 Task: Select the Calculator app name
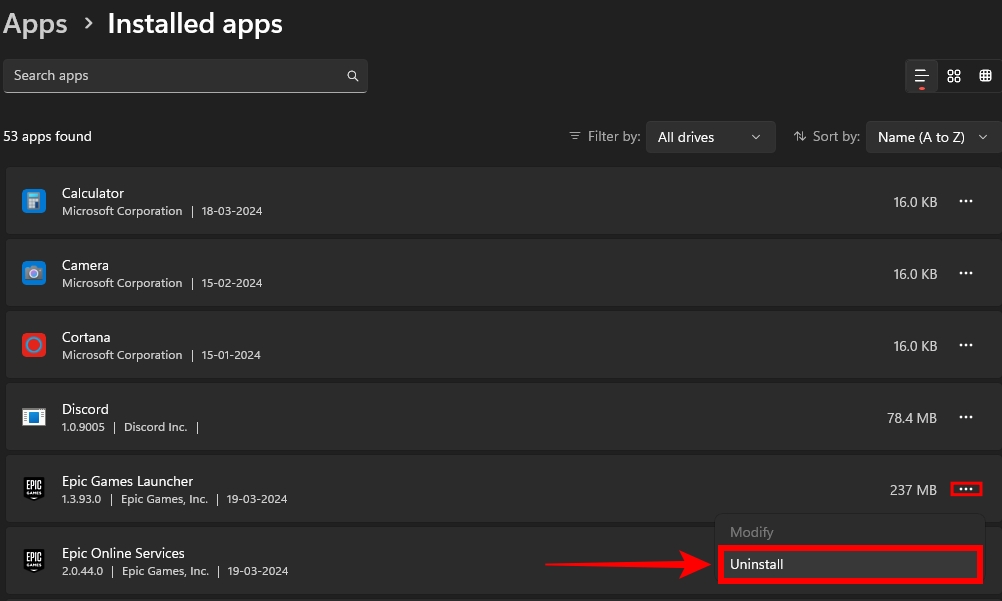[x=93, y=193]
